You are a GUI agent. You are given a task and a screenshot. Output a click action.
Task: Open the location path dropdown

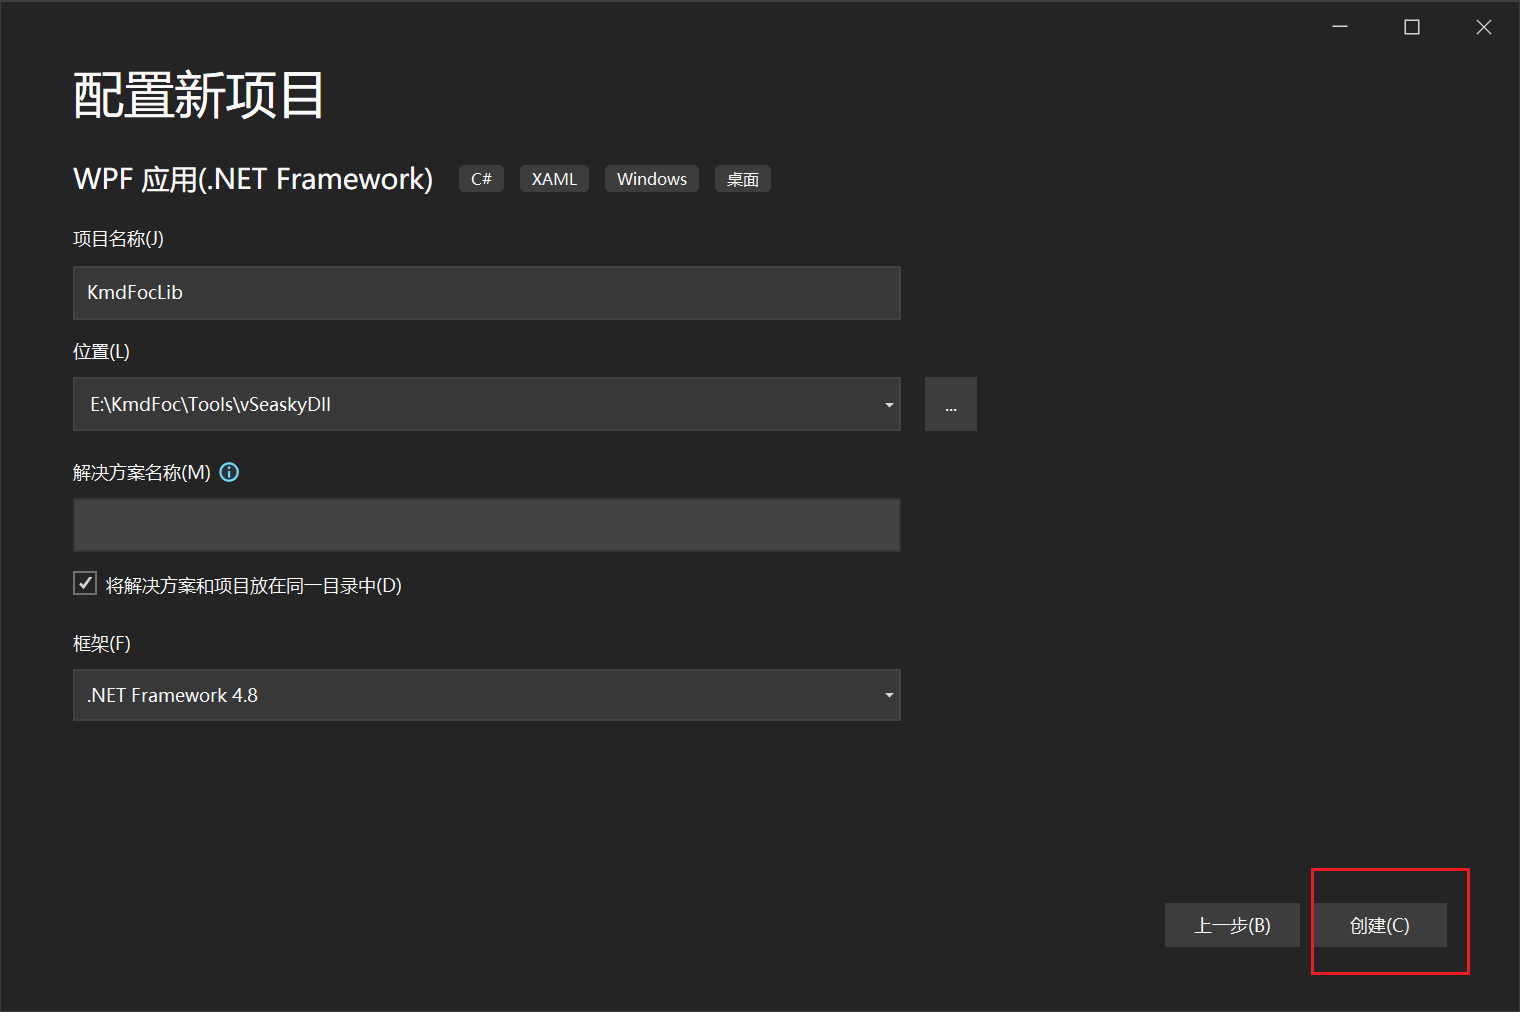889,404
